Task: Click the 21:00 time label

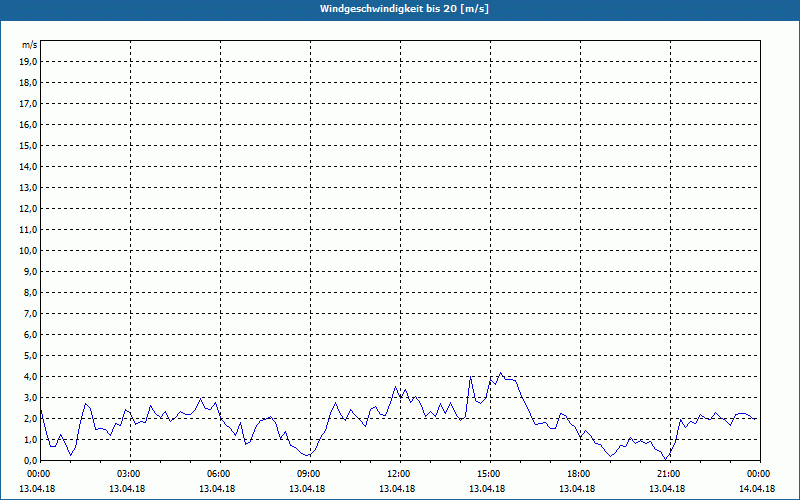Action: tap(670, 474)
